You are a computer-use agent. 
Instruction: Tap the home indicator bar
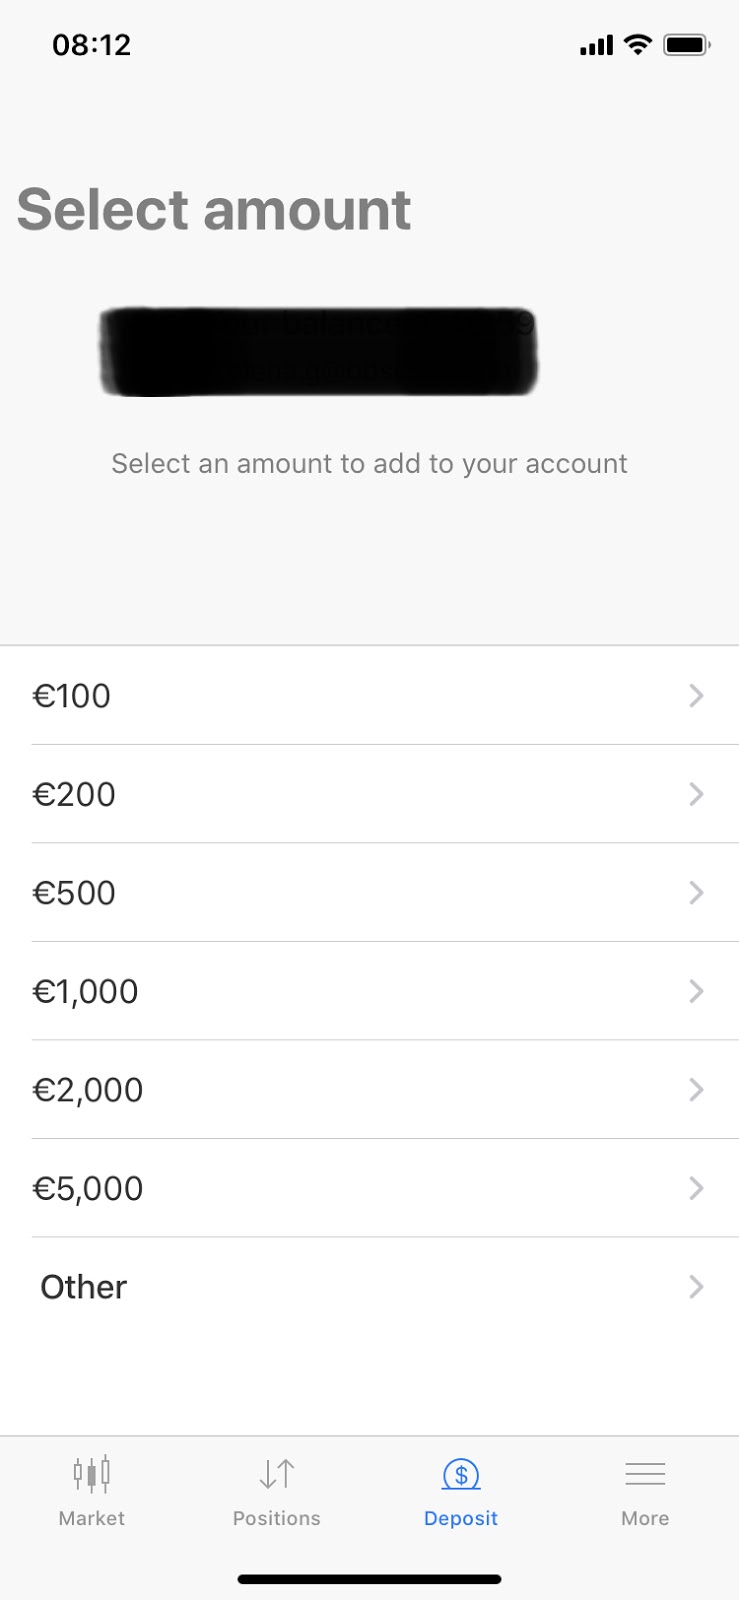[369, 1579]
